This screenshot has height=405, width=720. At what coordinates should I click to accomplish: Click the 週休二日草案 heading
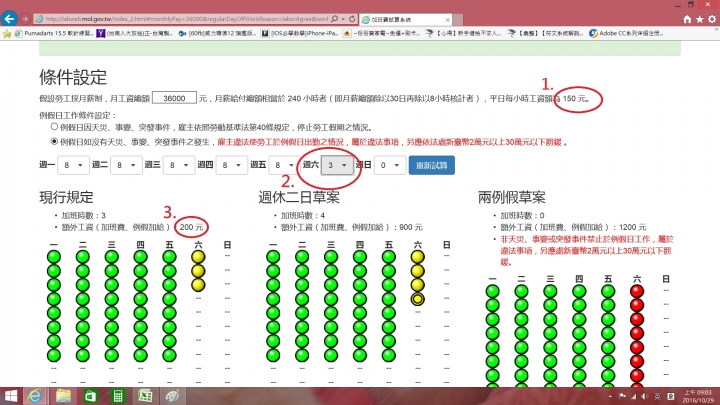(299, 197)
